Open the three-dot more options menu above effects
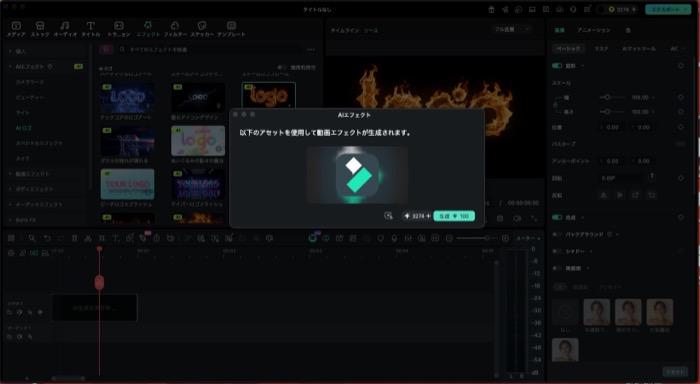Image resolution: width=700 pixels, height=384 pixels. click(311, 50)
